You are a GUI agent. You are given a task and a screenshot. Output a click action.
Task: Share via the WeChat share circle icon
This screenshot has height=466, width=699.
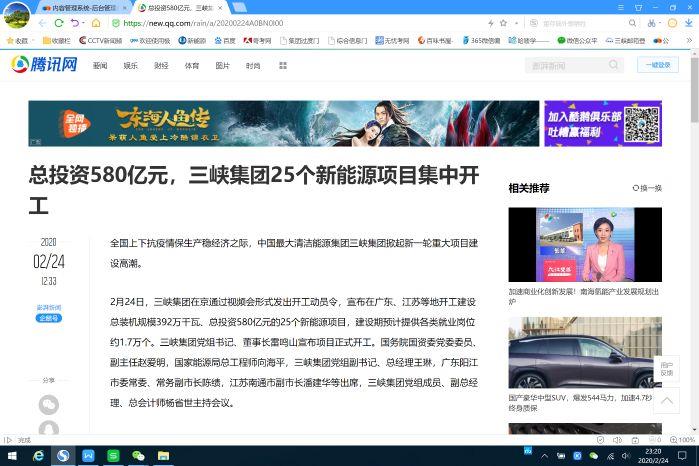pos(49,404)
